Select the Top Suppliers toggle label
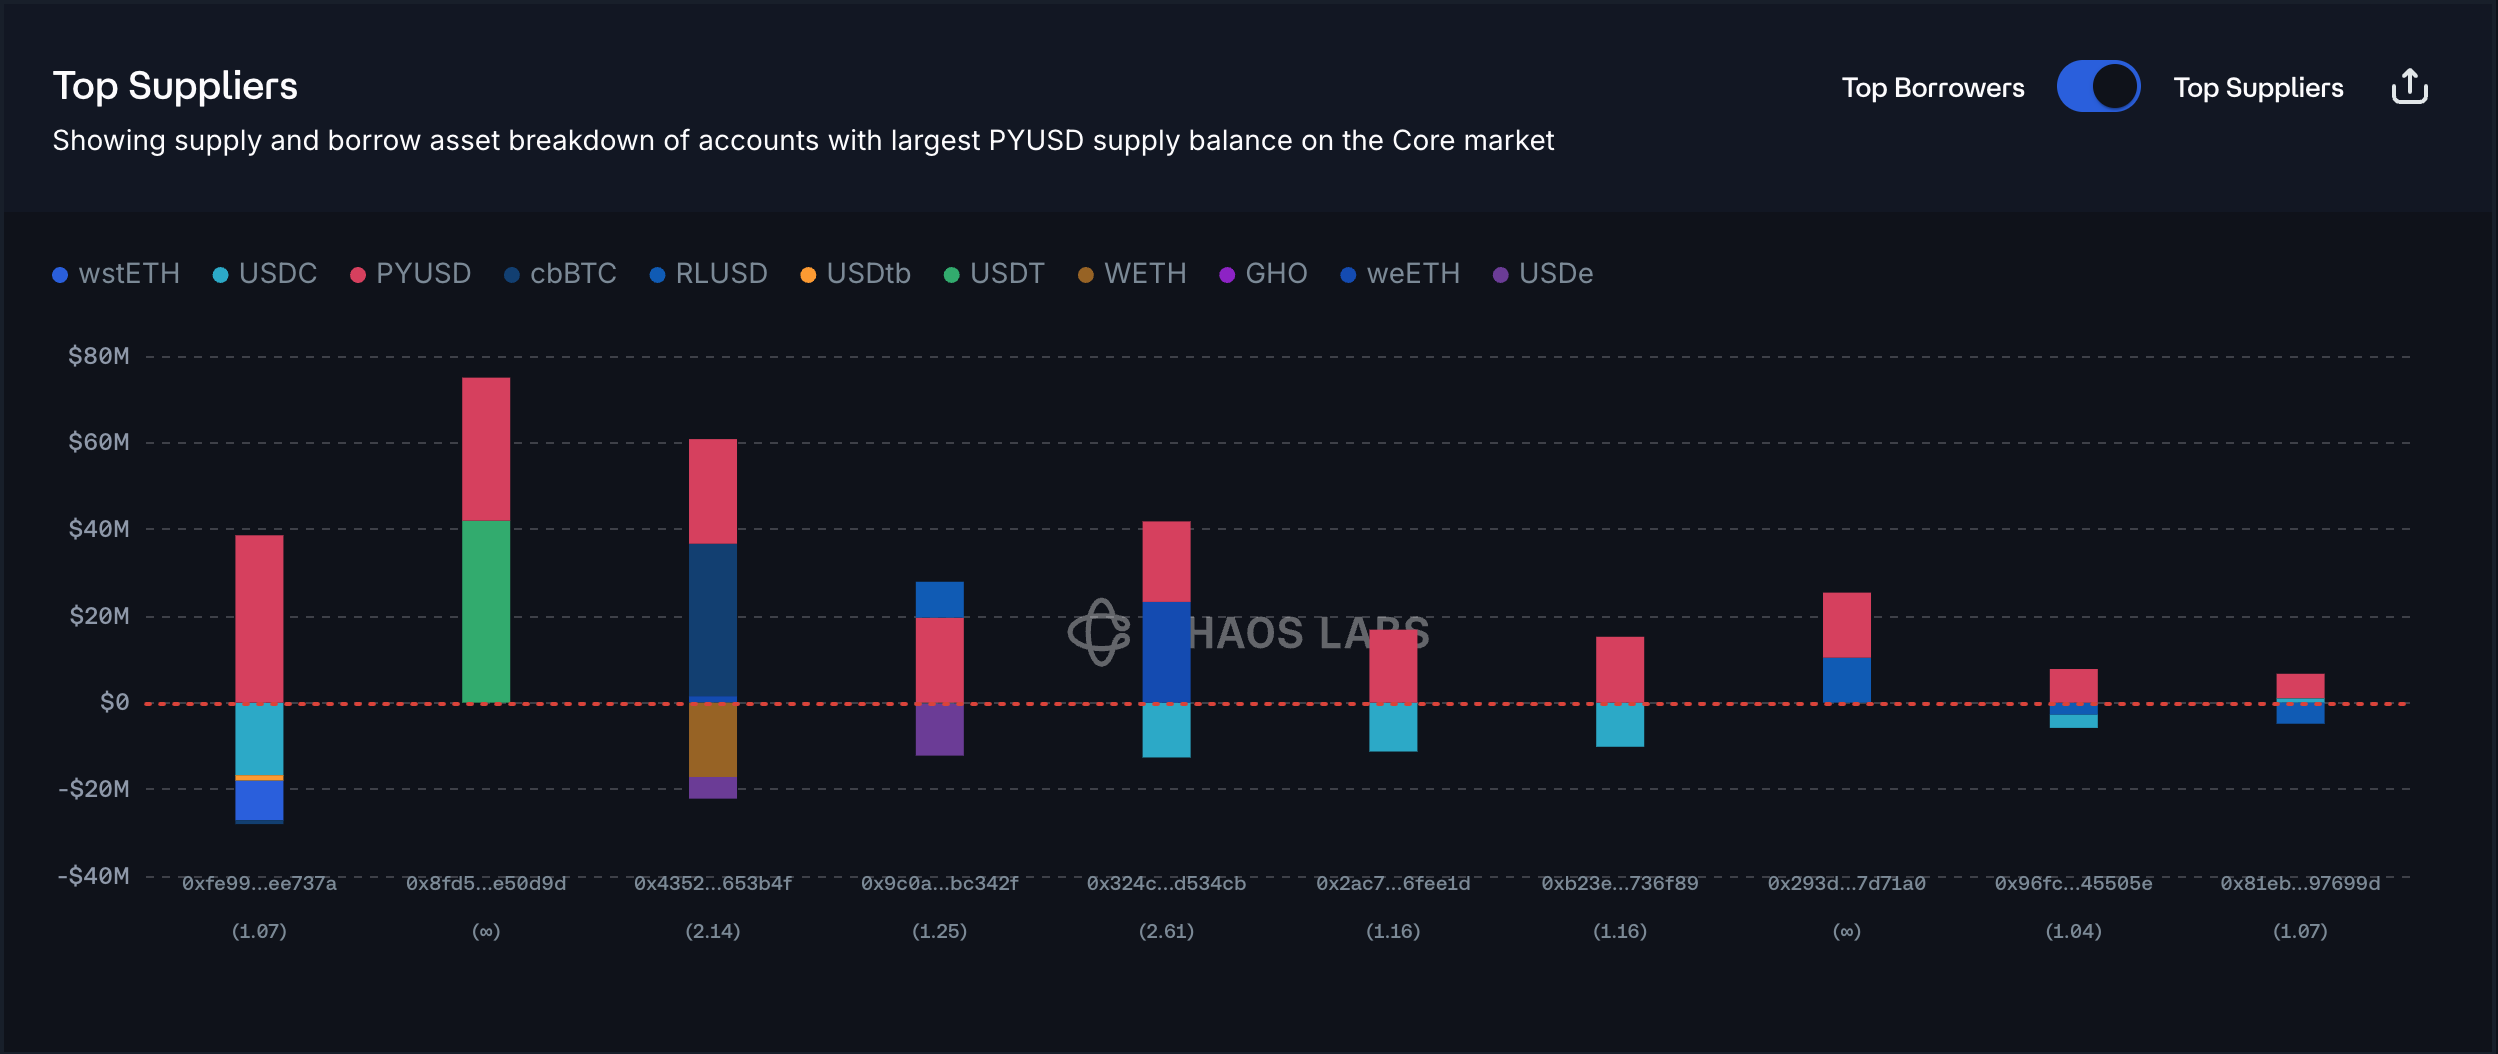This screenshot has height=1054, width=2498. point(2257,88)
